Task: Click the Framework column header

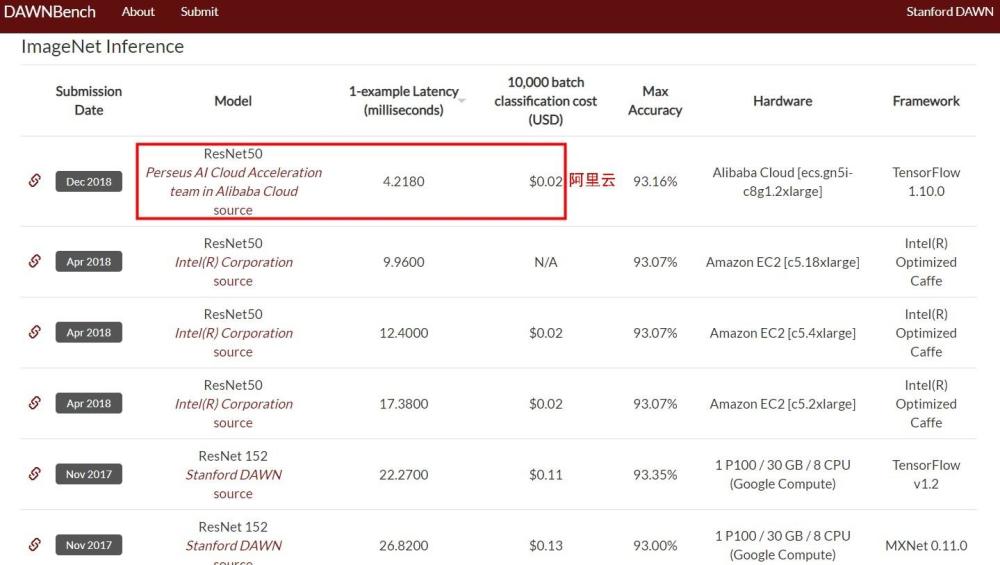Action: pyautogui.click(x=926, y=101)
